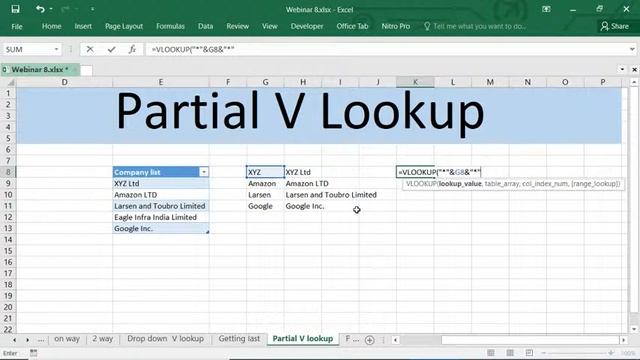Open Customize Quick Access Toolbar dropdown

[x=92, y=9]
